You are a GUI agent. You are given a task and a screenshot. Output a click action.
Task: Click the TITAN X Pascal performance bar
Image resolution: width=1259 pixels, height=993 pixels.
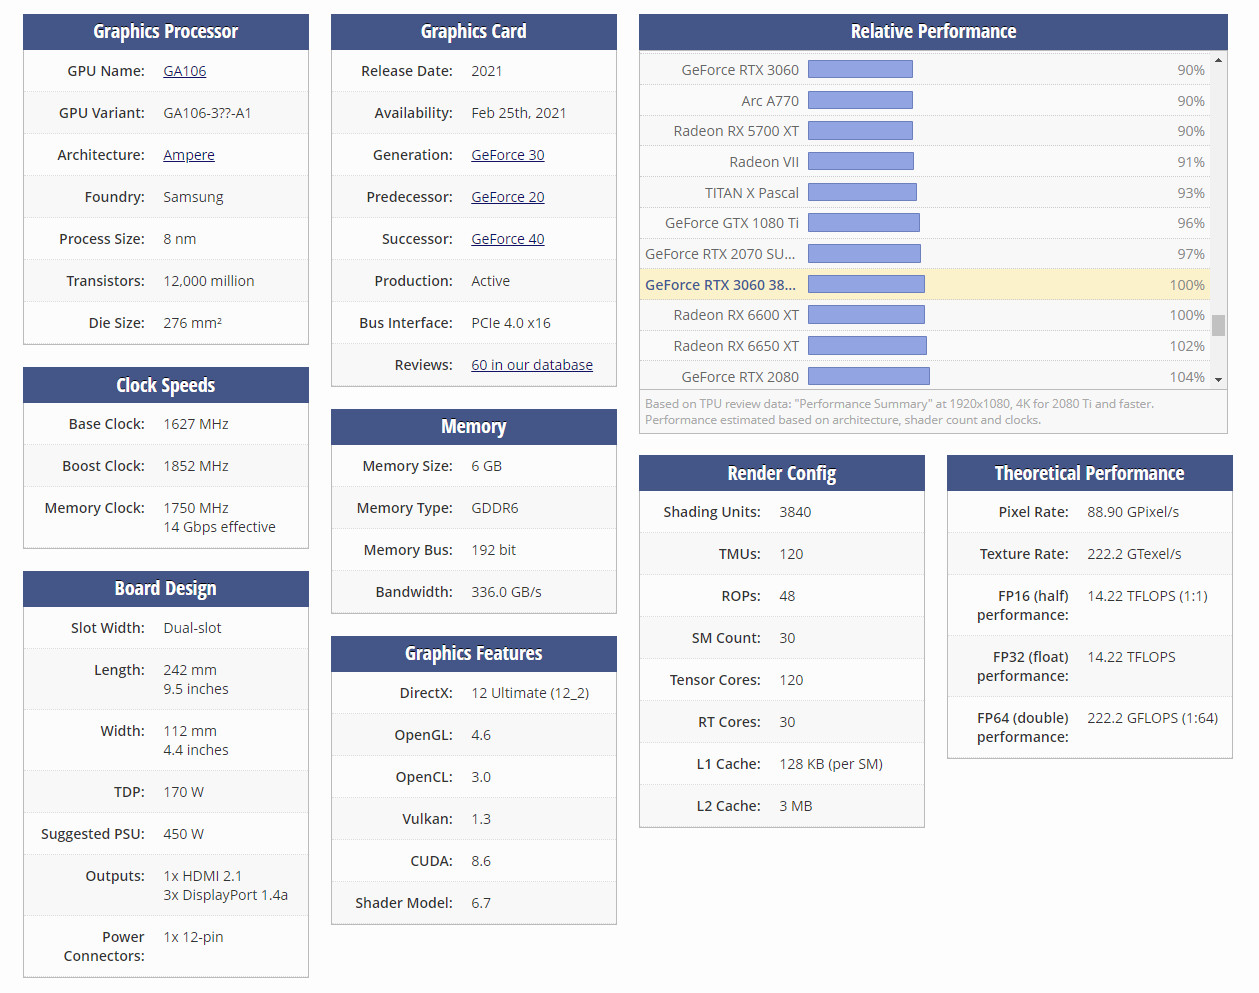point(862,192)
